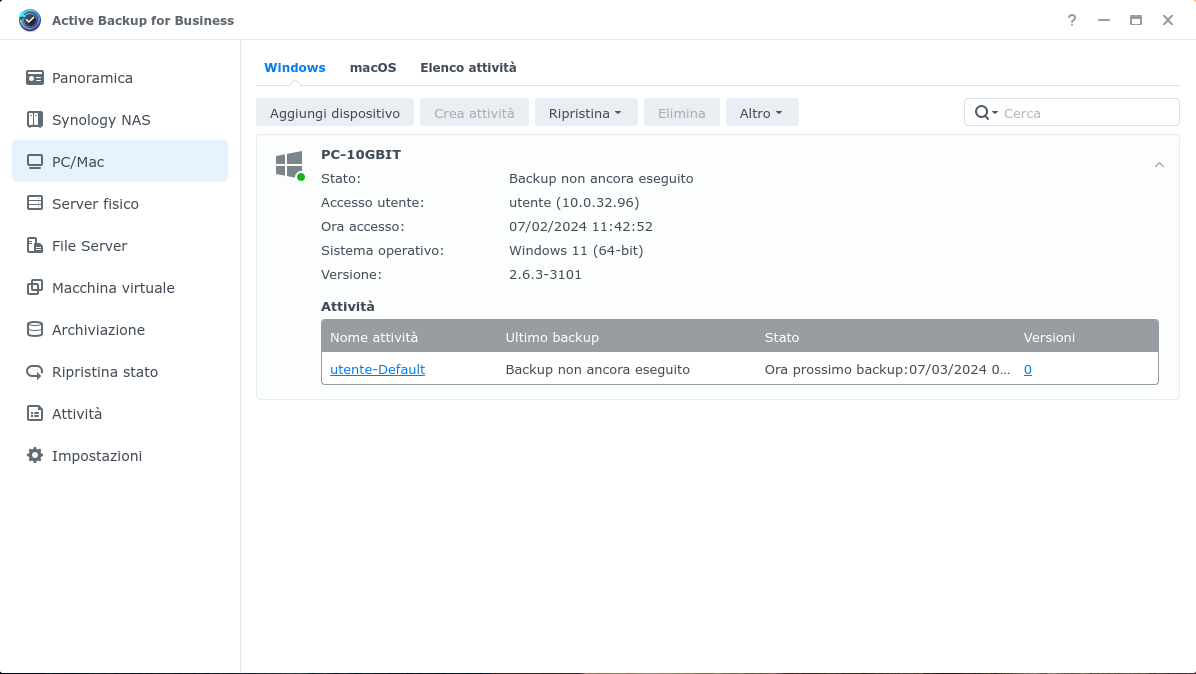Open Synology NAS section
1196x674 pixels.
120,120
